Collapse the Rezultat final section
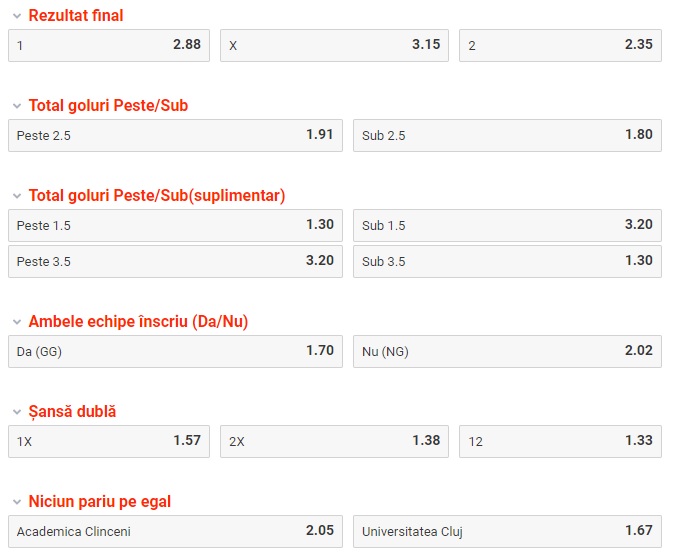Image resolution: width=673 pixels, height=557 pixels. tap(17, 16)
